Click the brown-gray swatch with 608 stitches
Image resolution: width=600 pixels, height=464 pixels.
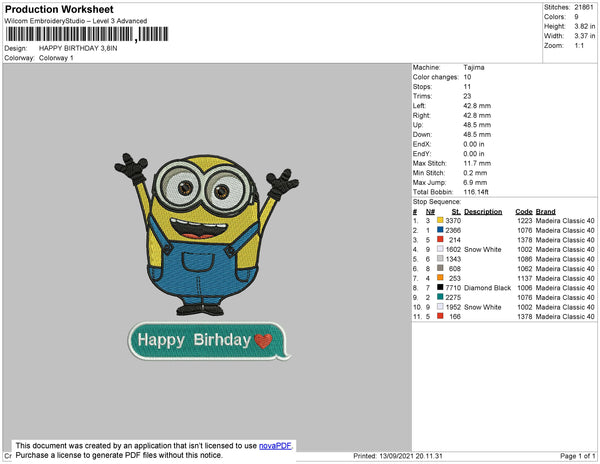point(438,269)
